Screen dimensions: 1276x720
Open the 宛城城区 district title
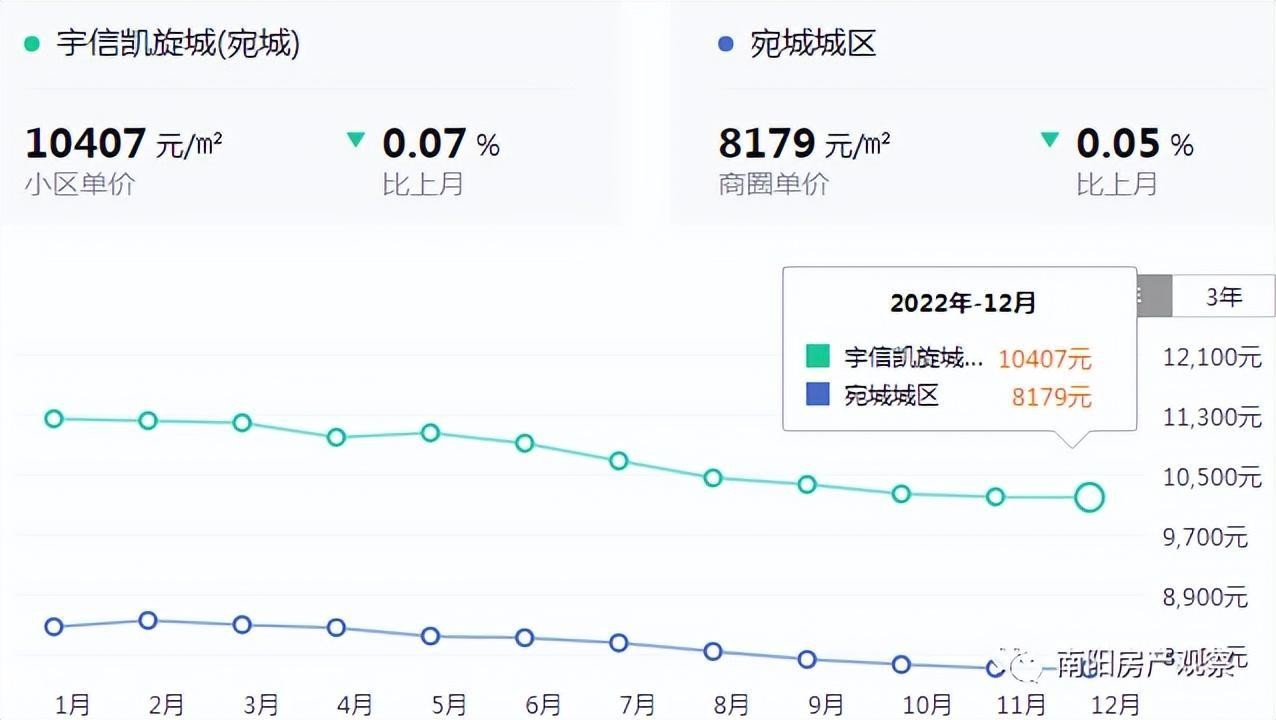[812, 45]
